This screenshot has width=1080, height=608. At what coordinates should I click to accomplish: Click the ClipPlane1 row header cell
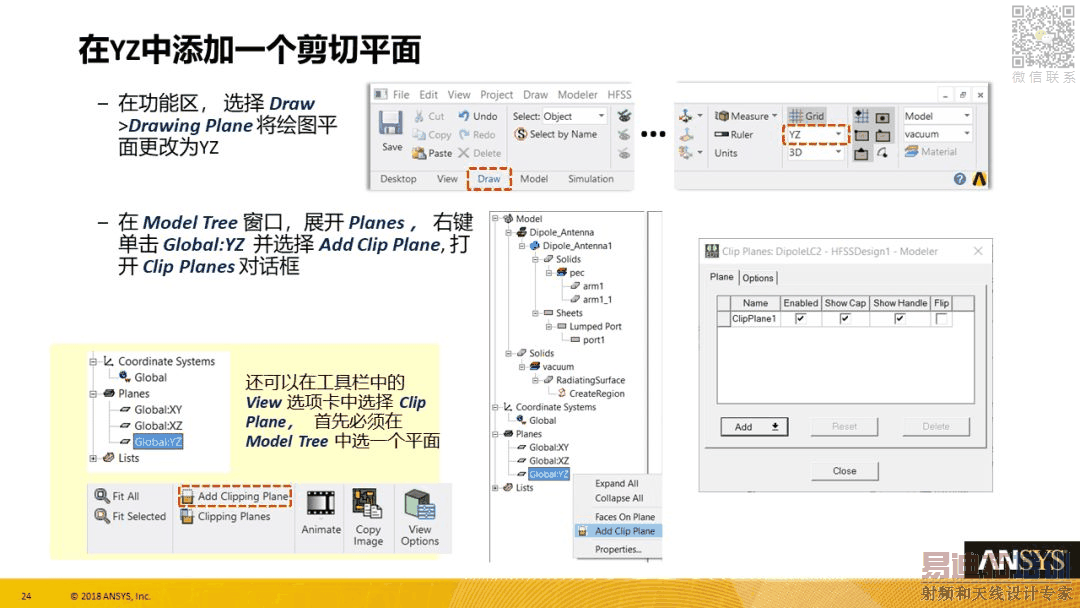(x=723, y=319)
